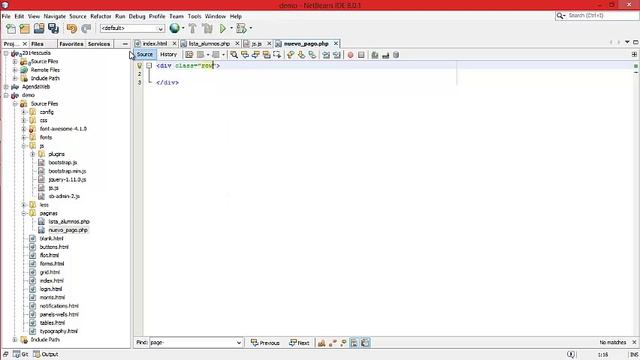Toggle code fold on line 1
This screenshot has width=640, height=360.
(149, 65)
